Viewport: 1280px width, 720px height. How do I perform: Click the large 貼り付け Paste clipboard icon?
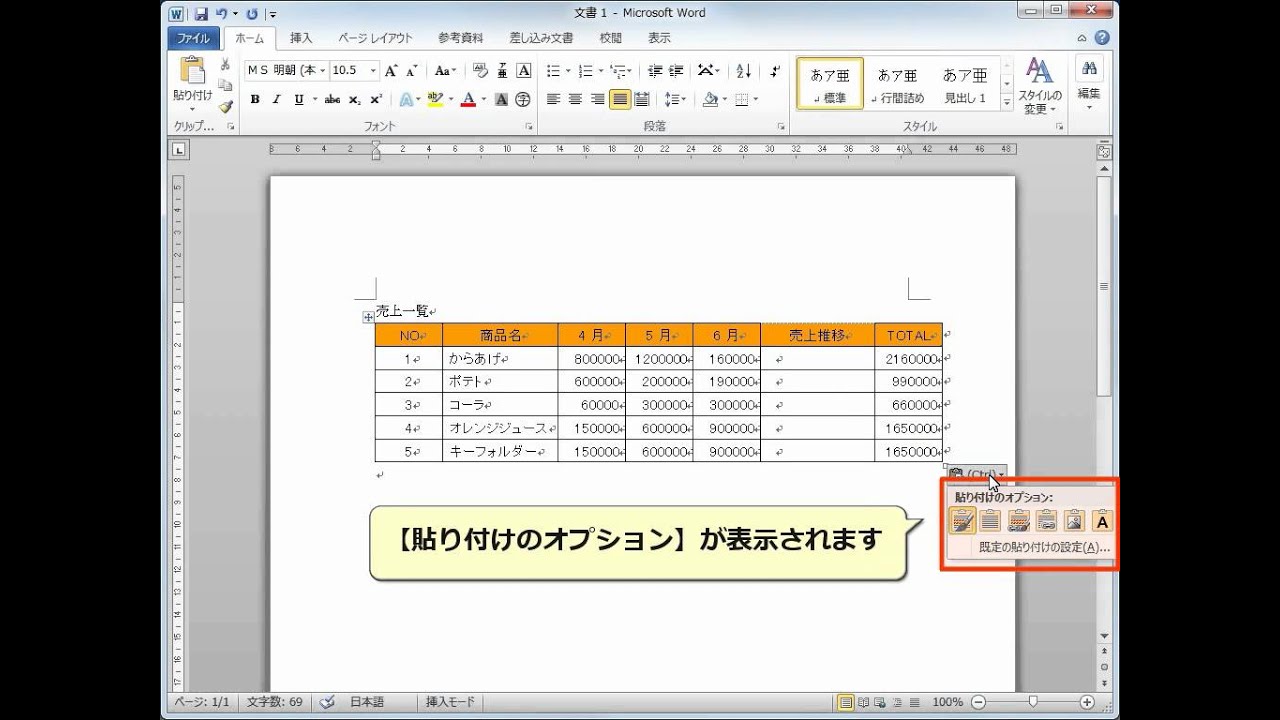pos(192,71)
